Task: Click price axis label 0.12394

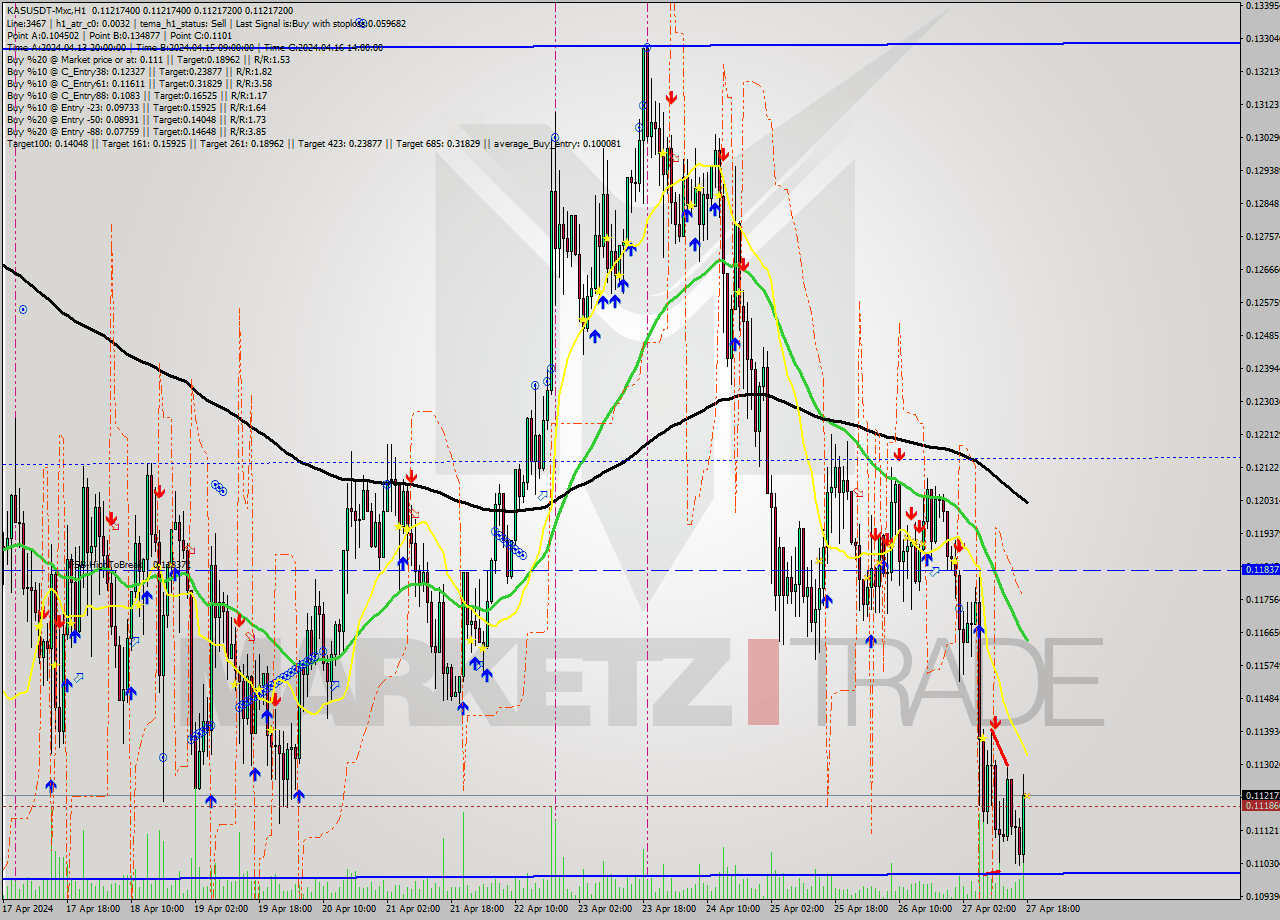Action: pyautogui.click(x=1262, y=368)
